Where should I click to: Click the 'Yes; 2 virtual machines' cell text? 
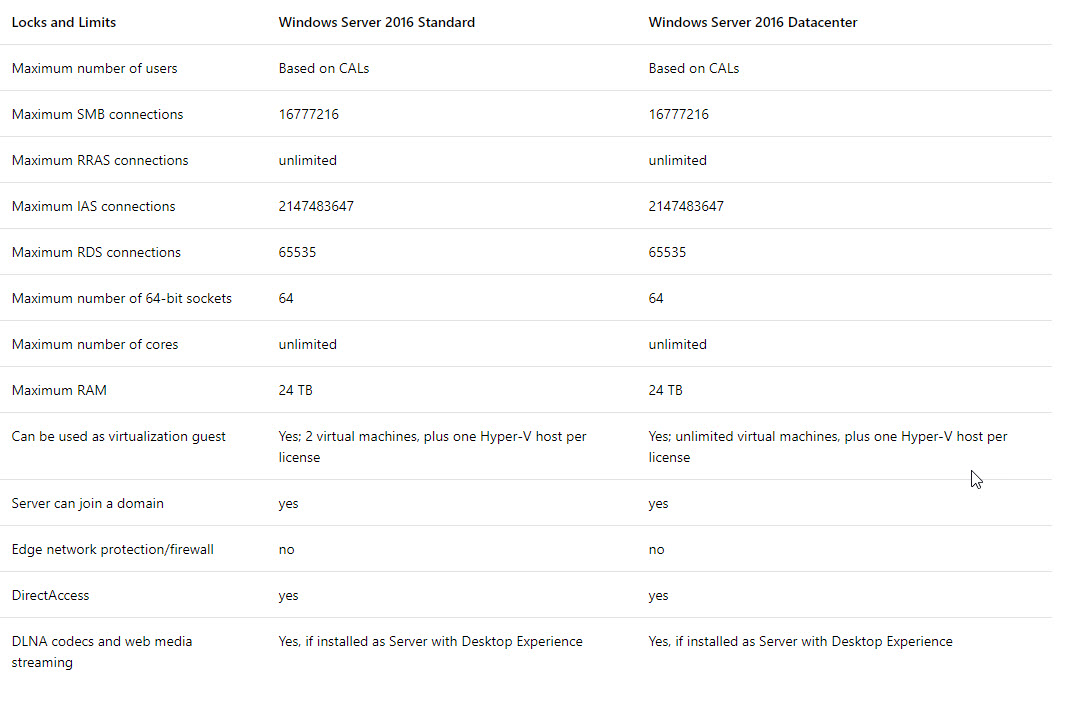click(432, 447)
